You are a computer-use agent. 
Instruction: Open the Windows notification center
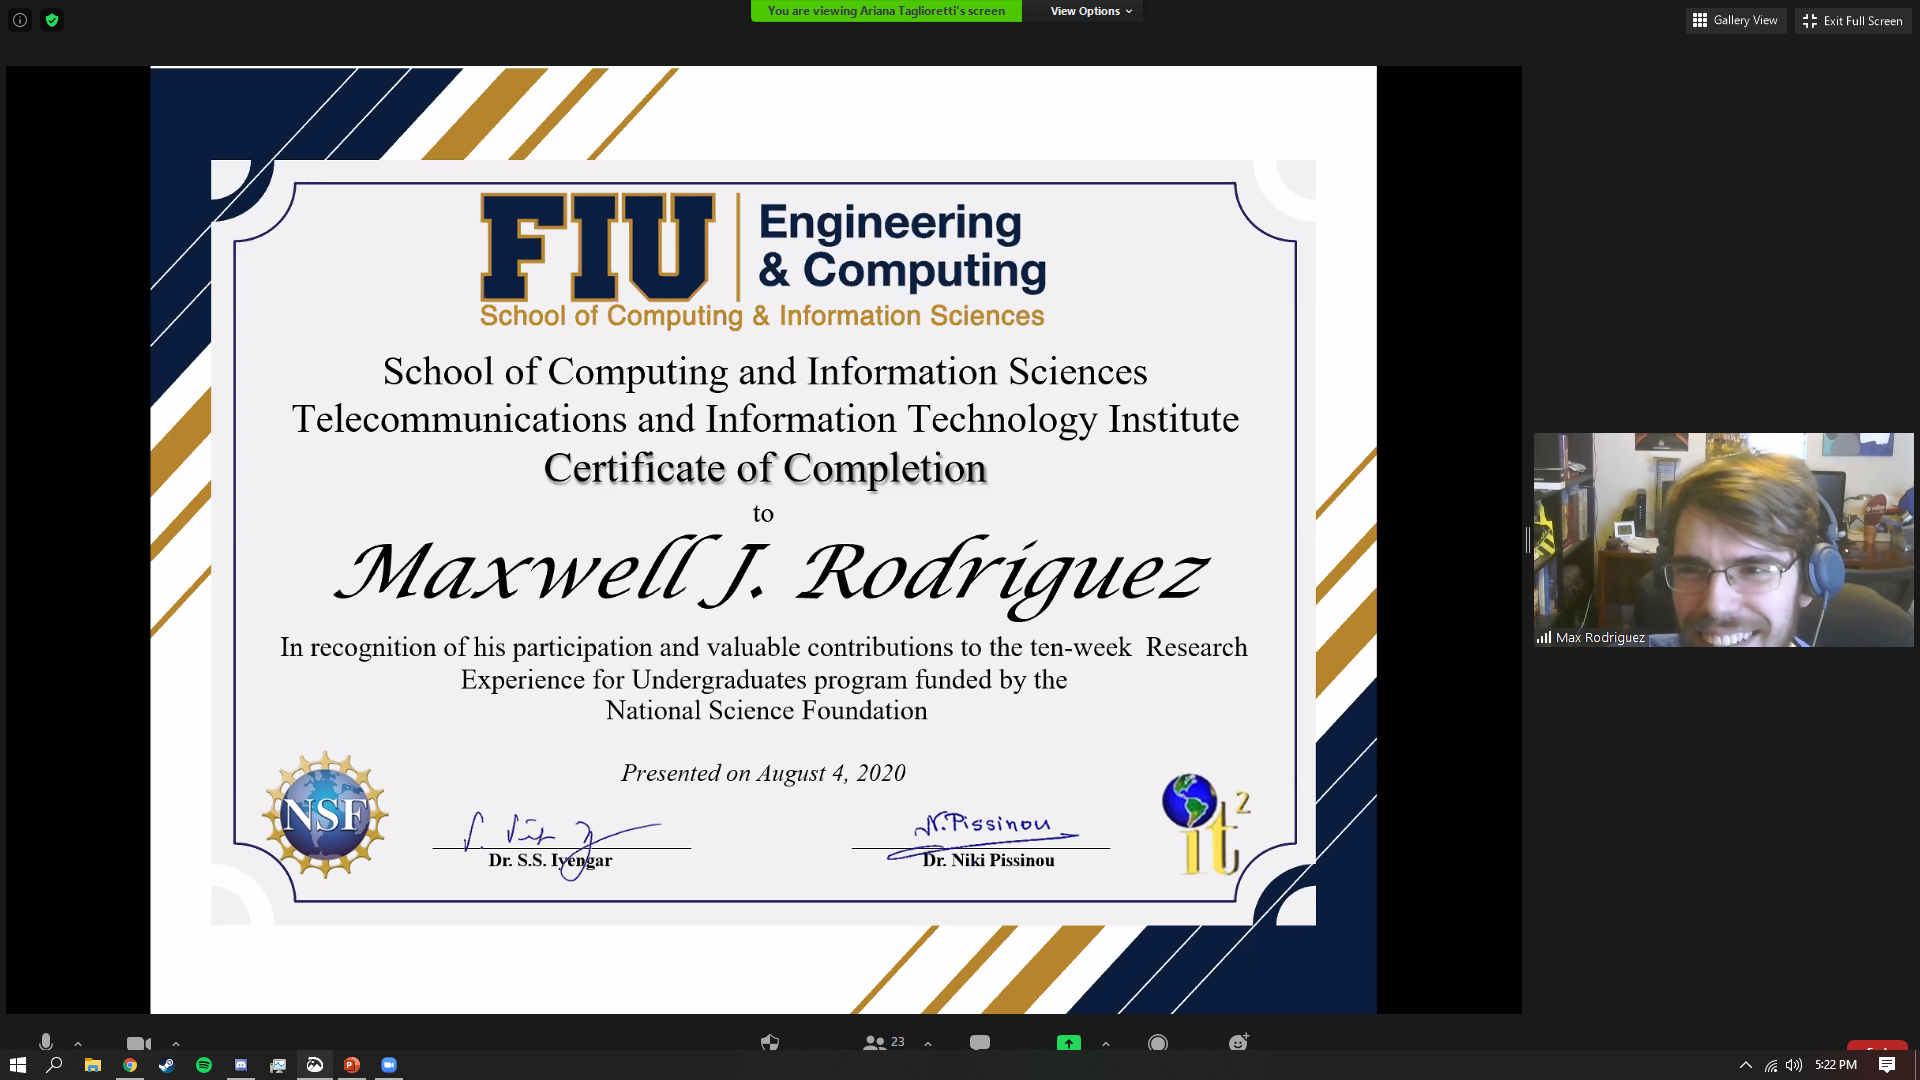coord(1886,1065)
